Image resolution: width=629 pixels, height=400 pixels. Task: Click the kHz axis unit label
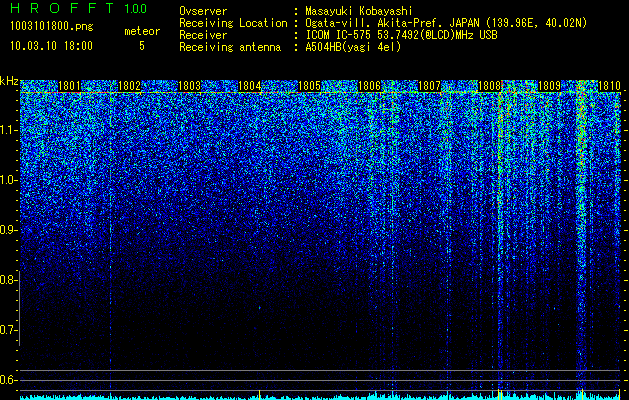click(9, 81)
